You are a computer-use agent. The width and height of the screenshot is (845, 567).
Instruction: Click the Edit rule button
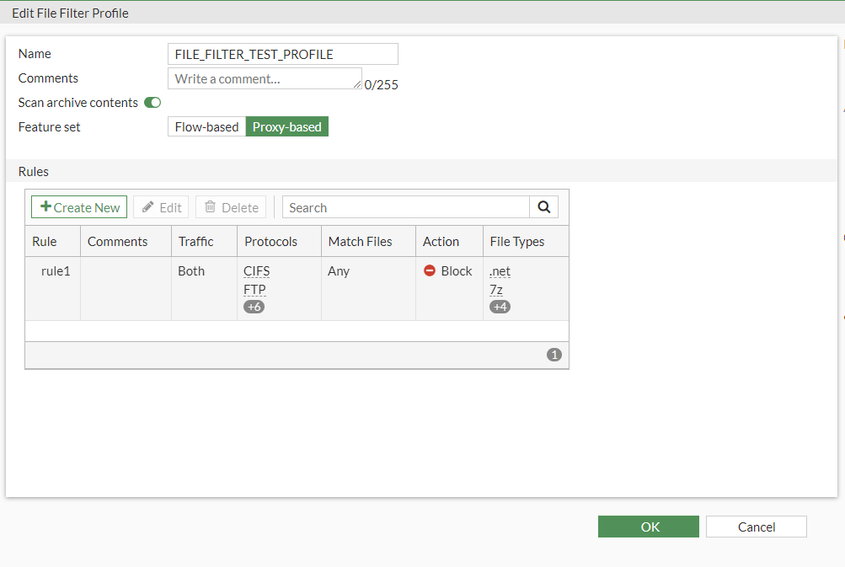pyautogui.click(x=162, y=207)
